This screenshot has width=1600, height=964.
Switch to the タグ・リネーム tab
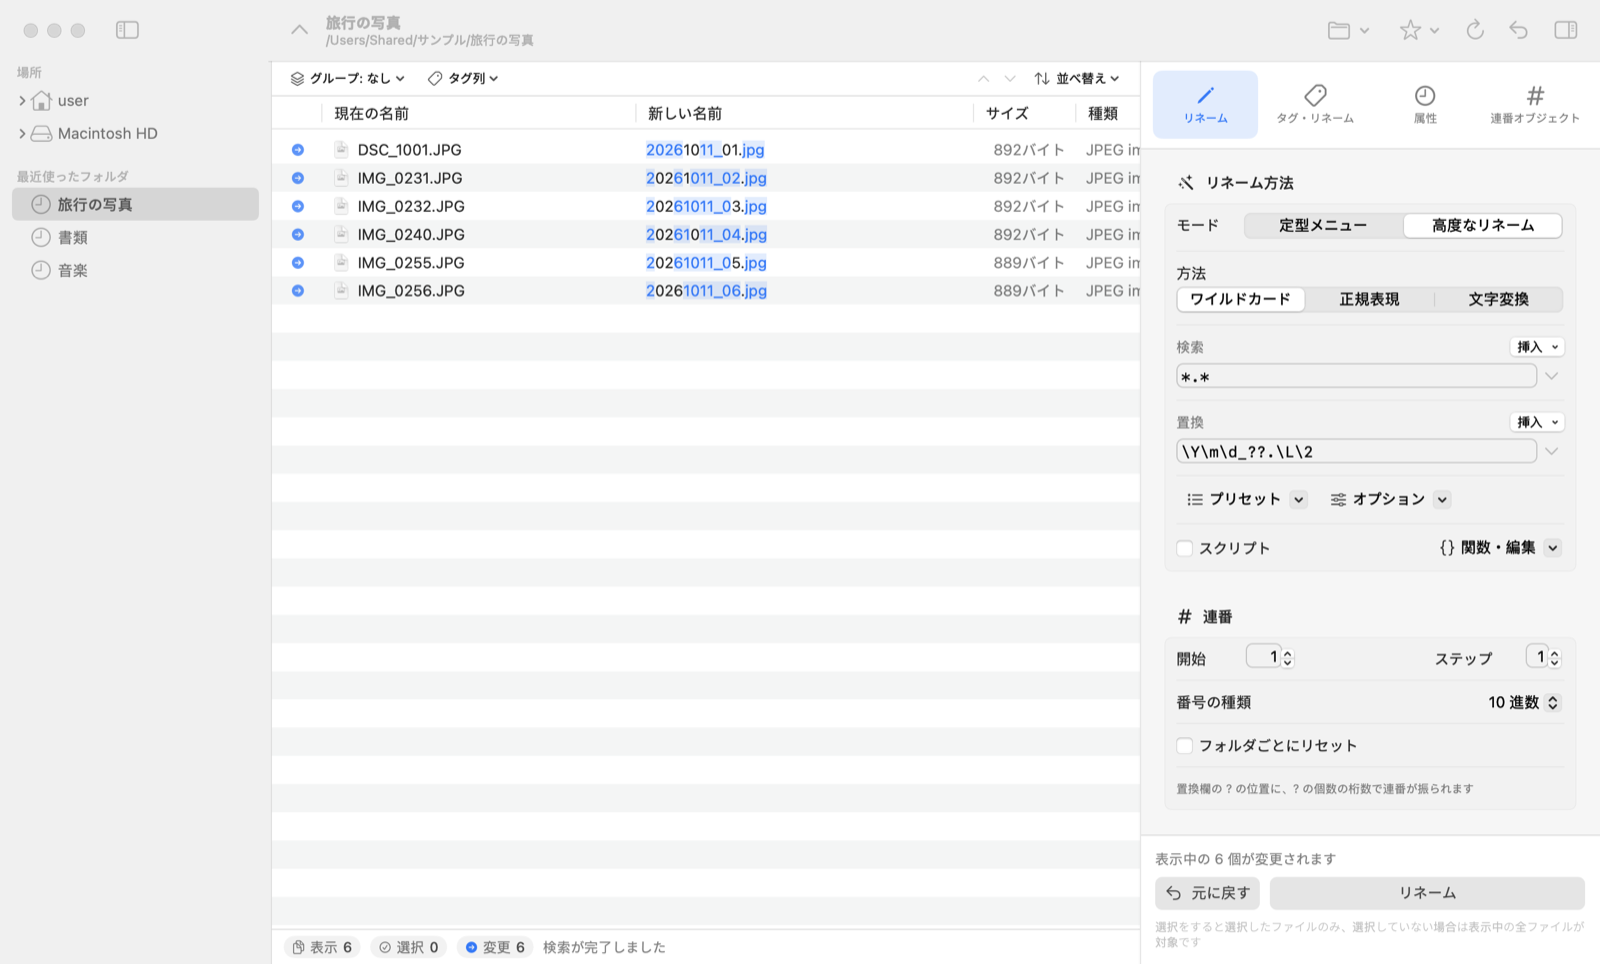tap(1315, 104)
